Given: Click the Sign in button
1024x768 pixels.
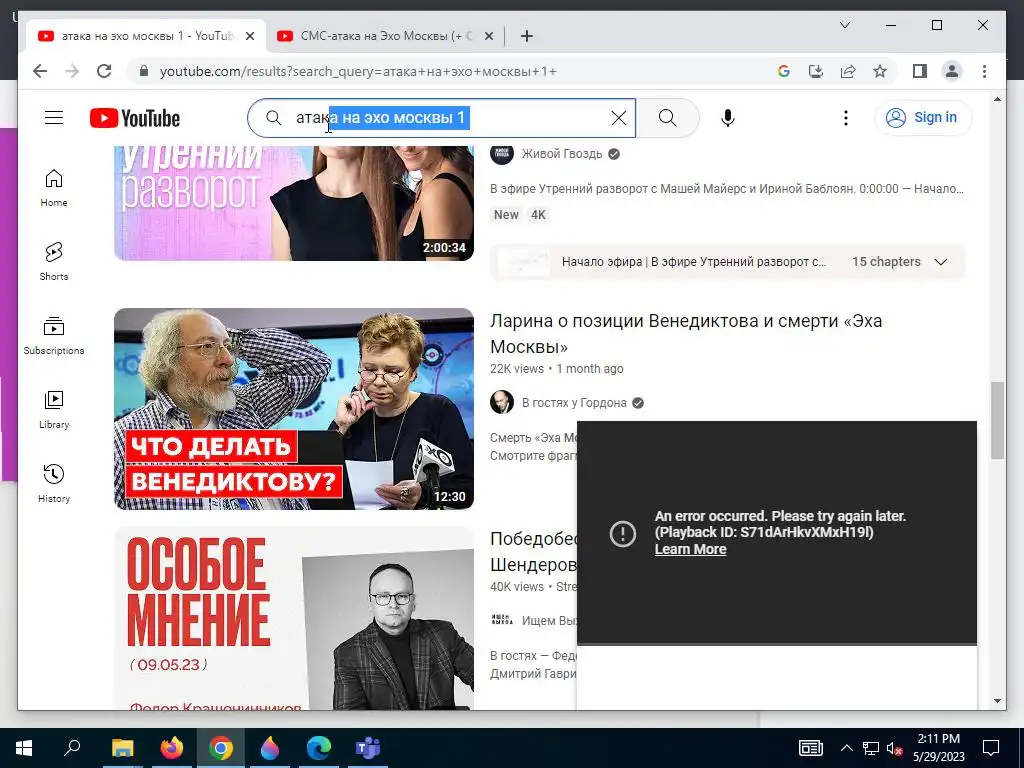Looking at the screenshot, I should point(922,118).
